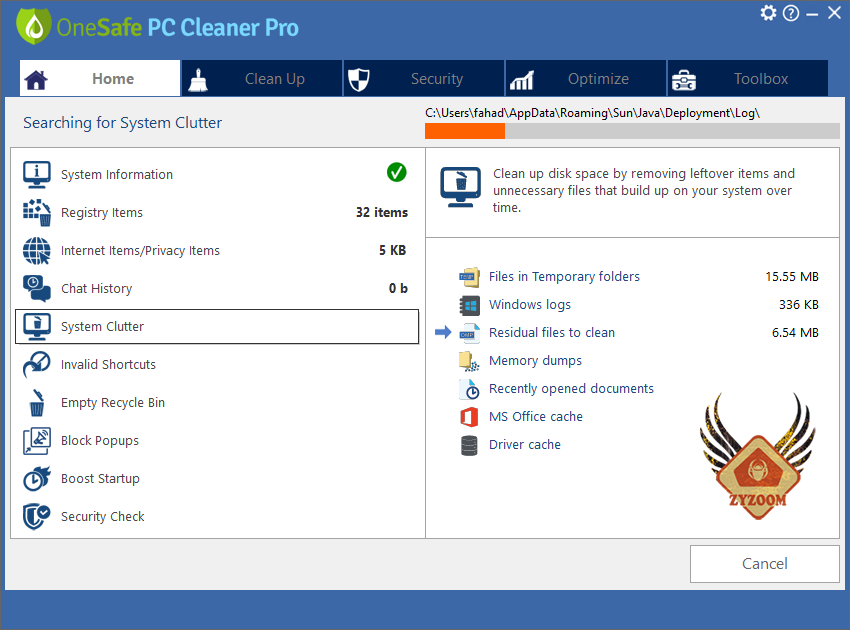Open the Toolbox tab

click(x=748, y=79)
